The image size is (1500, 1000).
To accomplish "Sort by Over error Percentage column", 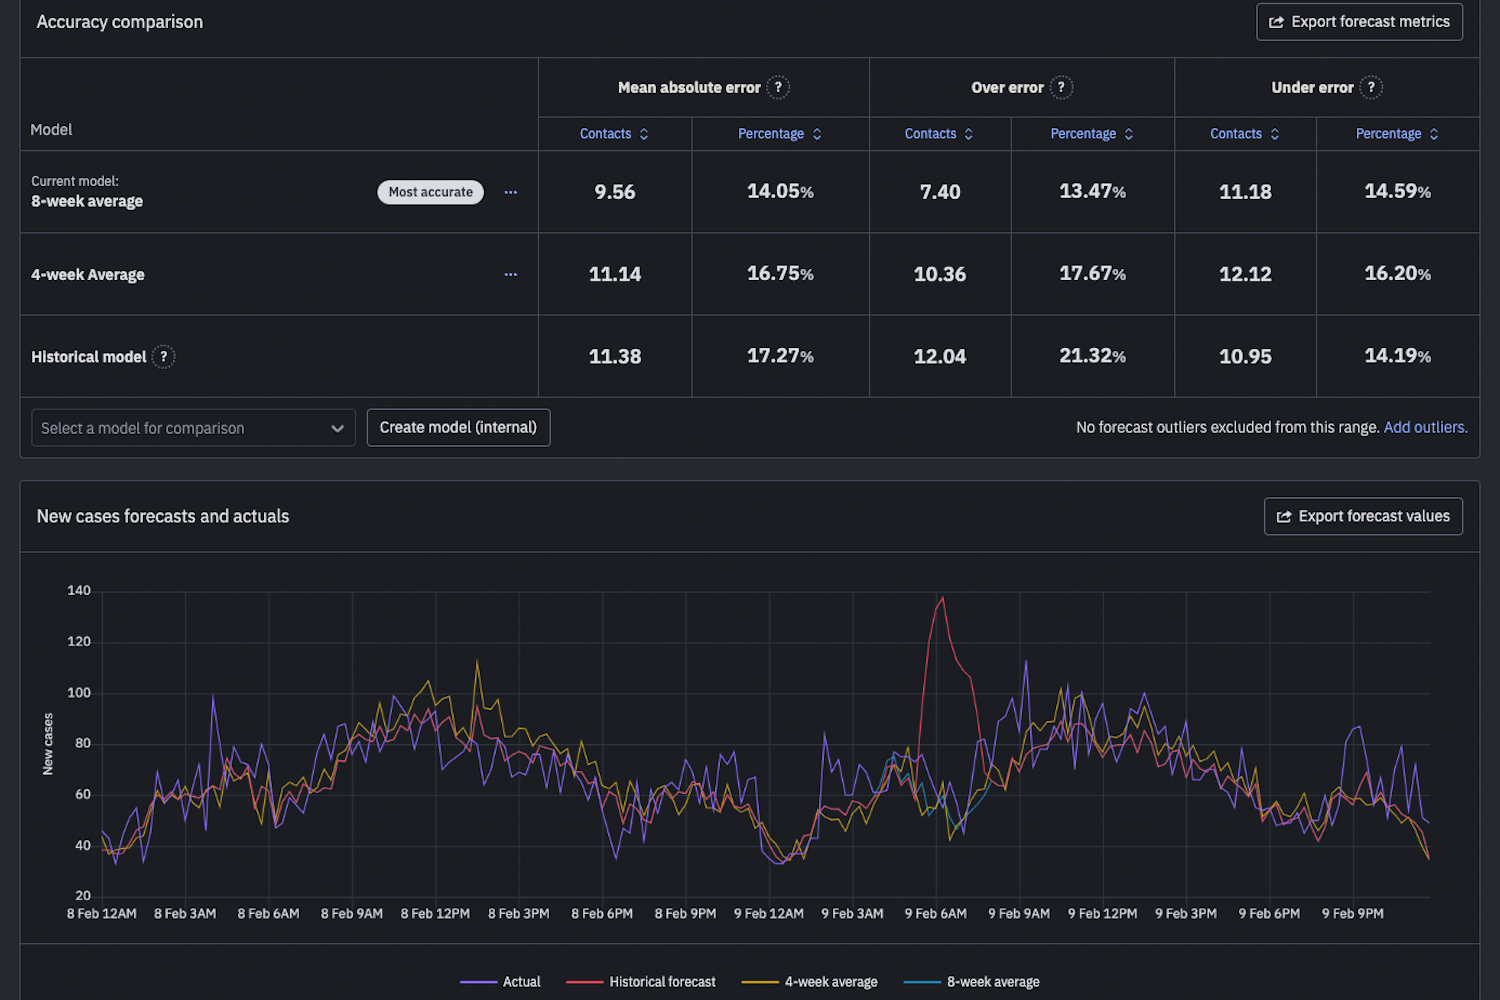I will click(1091, 134).
